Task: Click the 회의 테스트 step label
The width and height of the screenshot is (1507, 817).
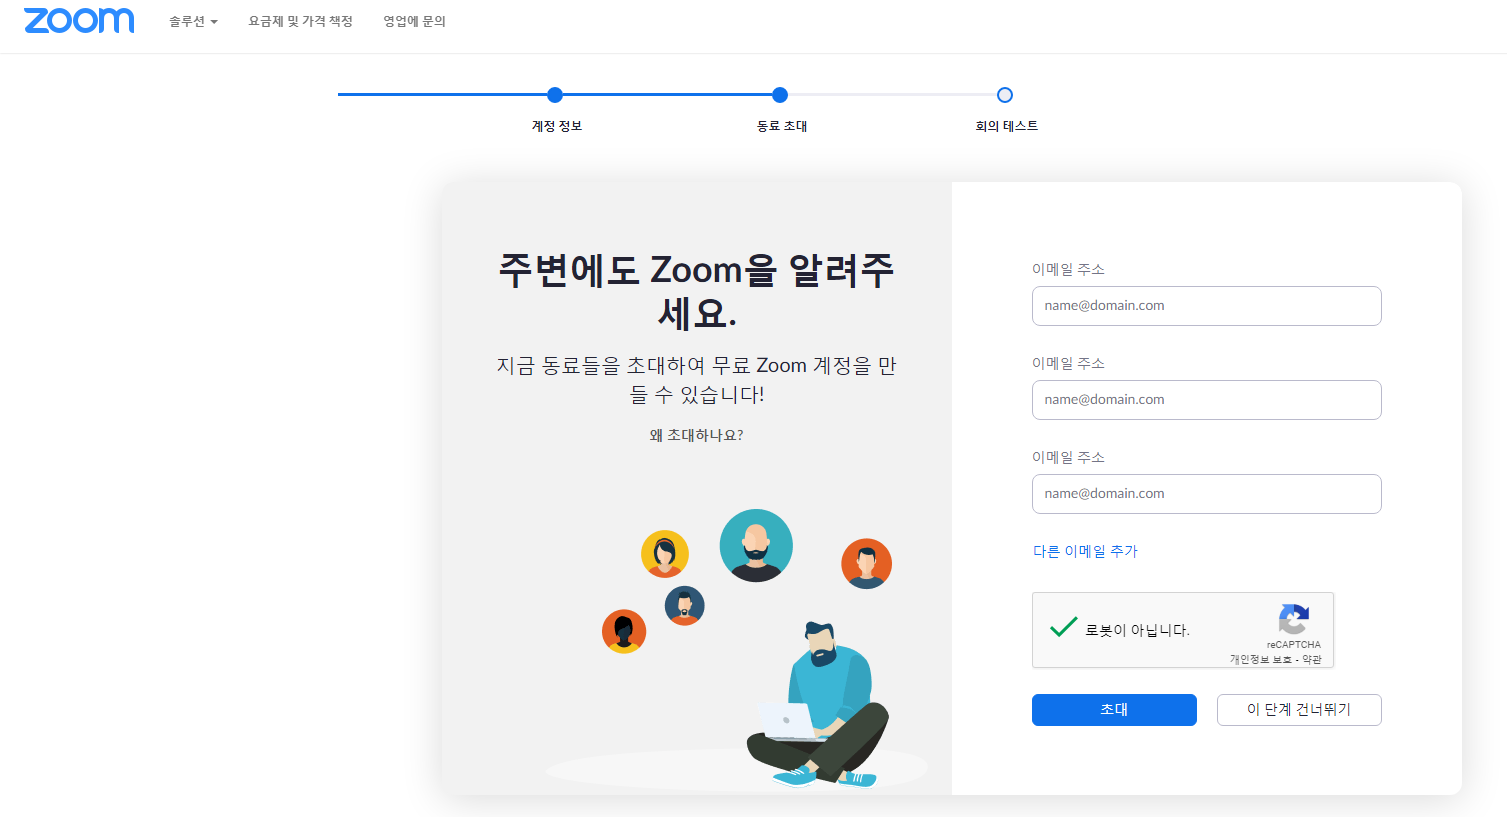Action: tap(1007, 126)
